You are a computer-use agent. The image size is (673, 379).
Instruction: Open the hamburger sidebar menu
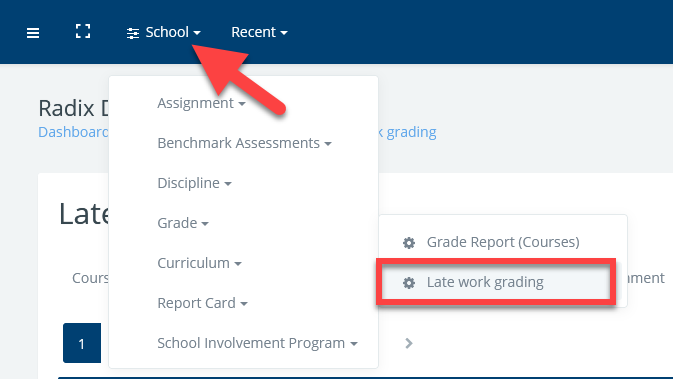33,33
